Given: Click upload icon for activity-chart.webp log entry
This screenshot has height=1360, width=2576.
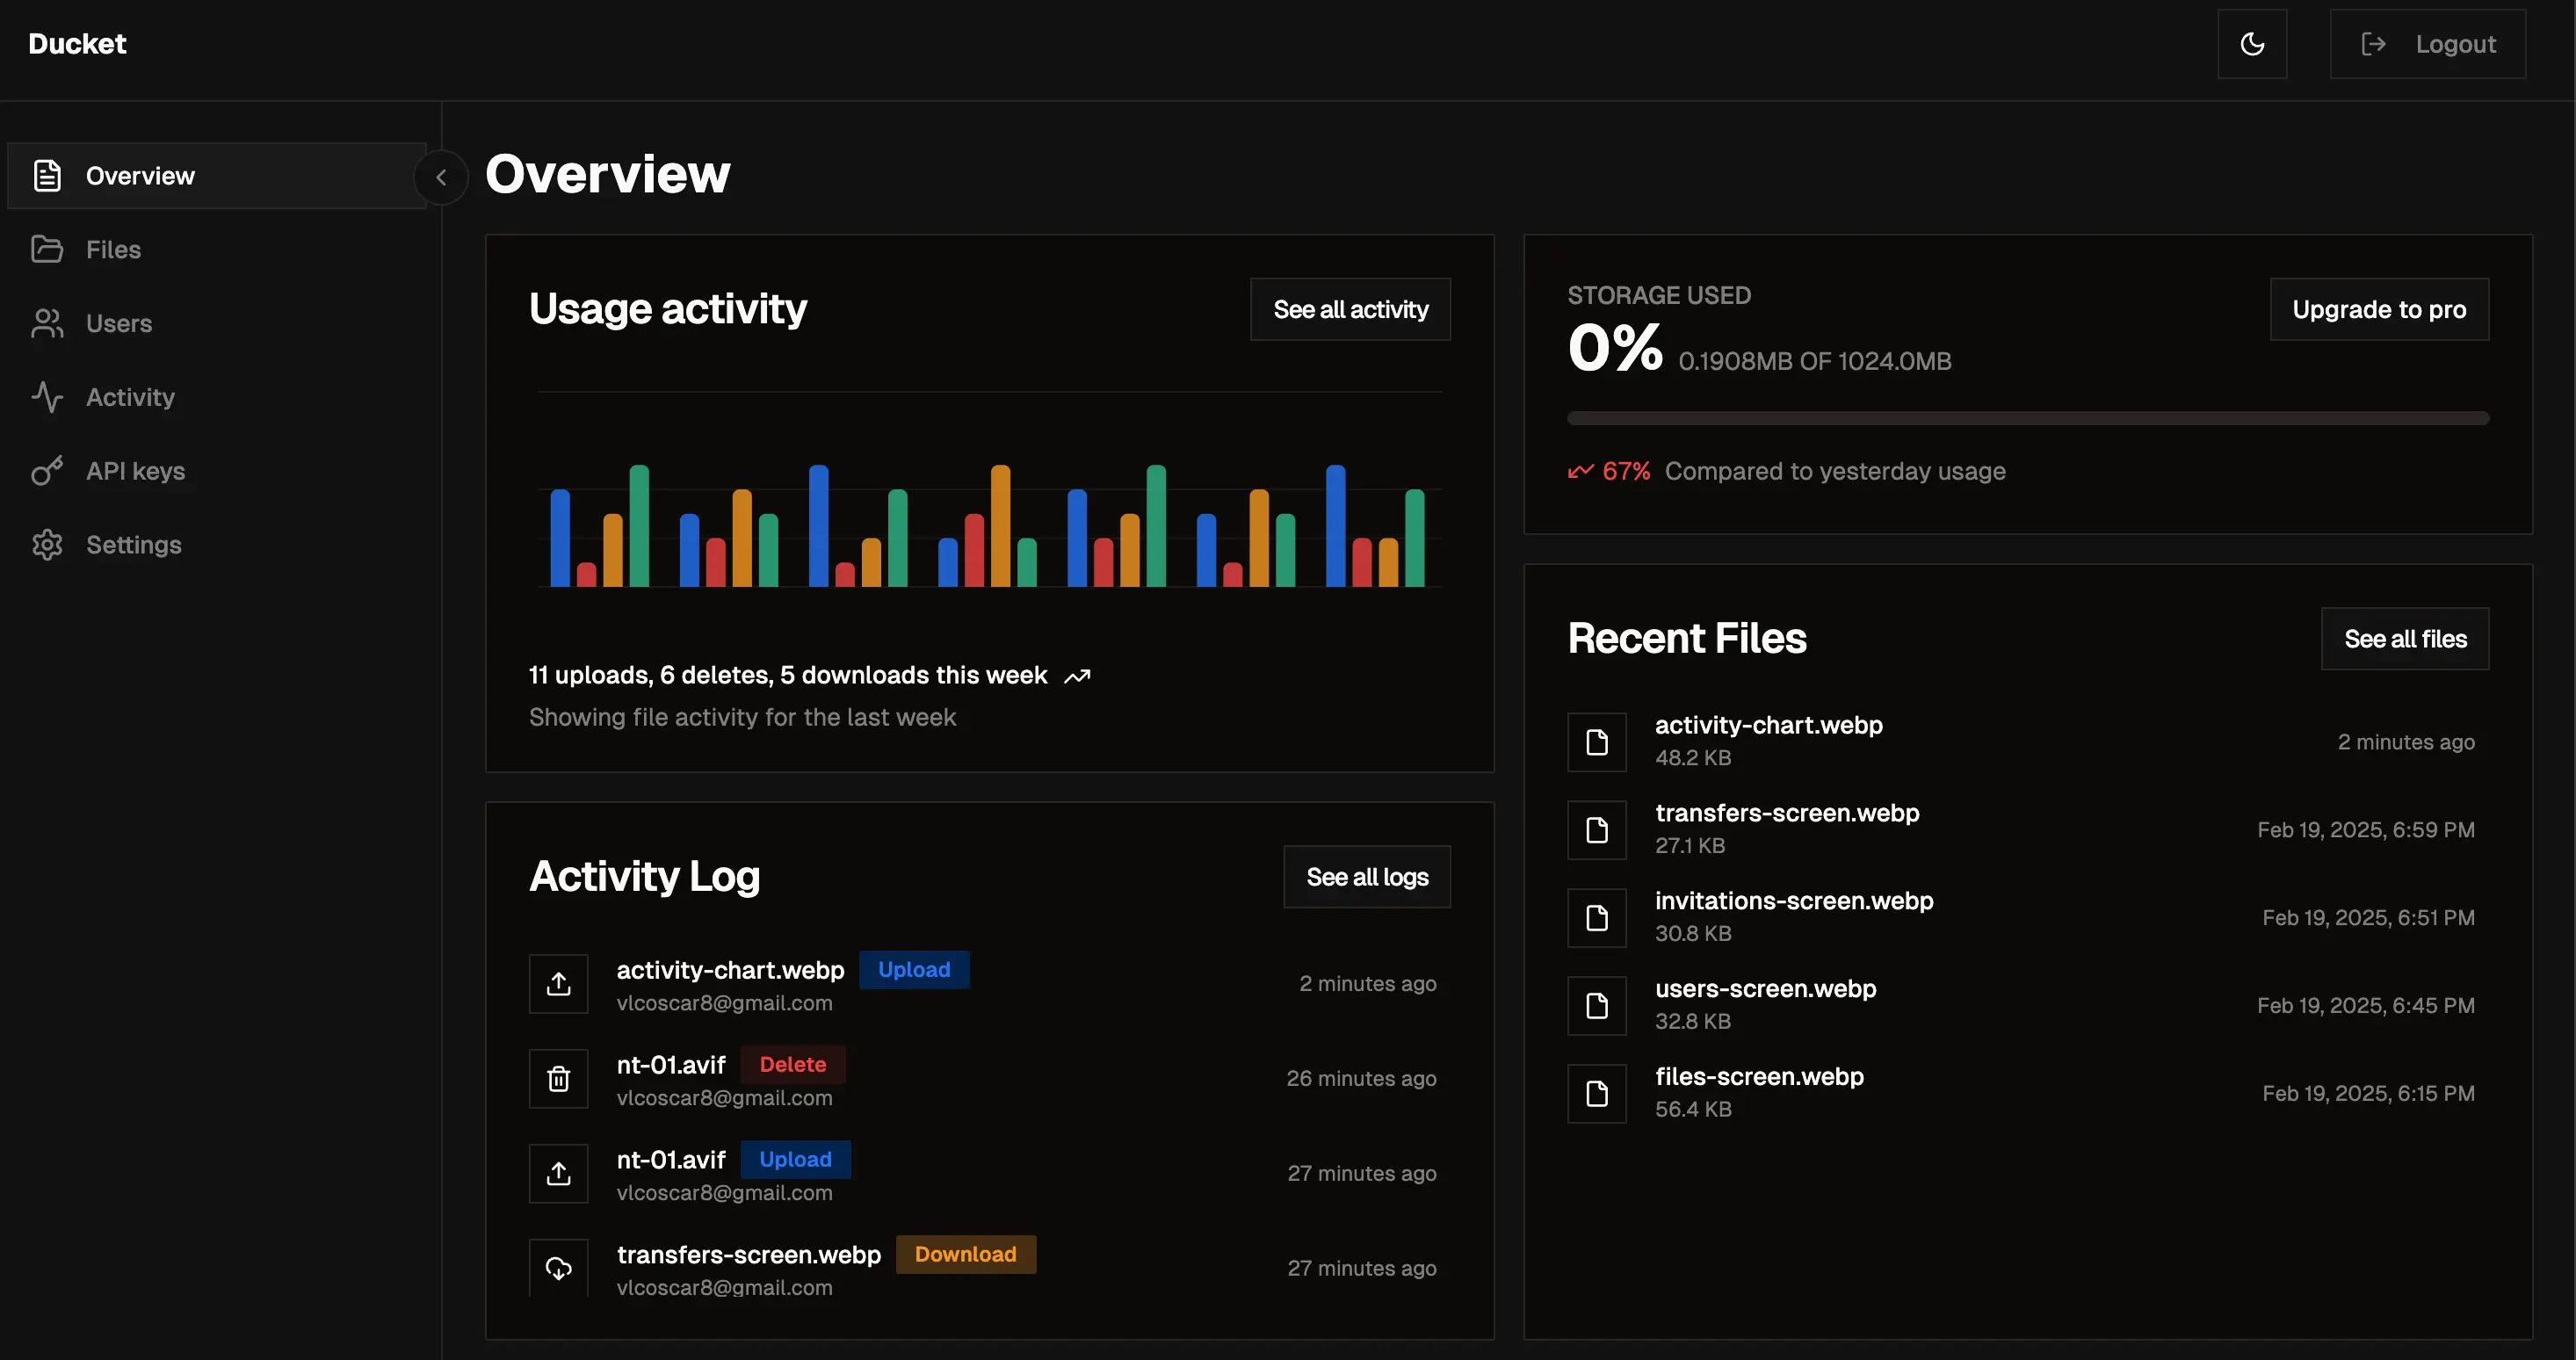Looking at the screenshot, I should [559, 984].
